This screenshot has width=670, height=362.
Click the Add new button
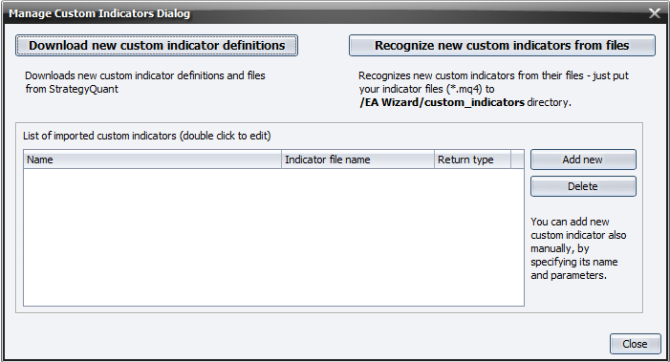[583, 159]
